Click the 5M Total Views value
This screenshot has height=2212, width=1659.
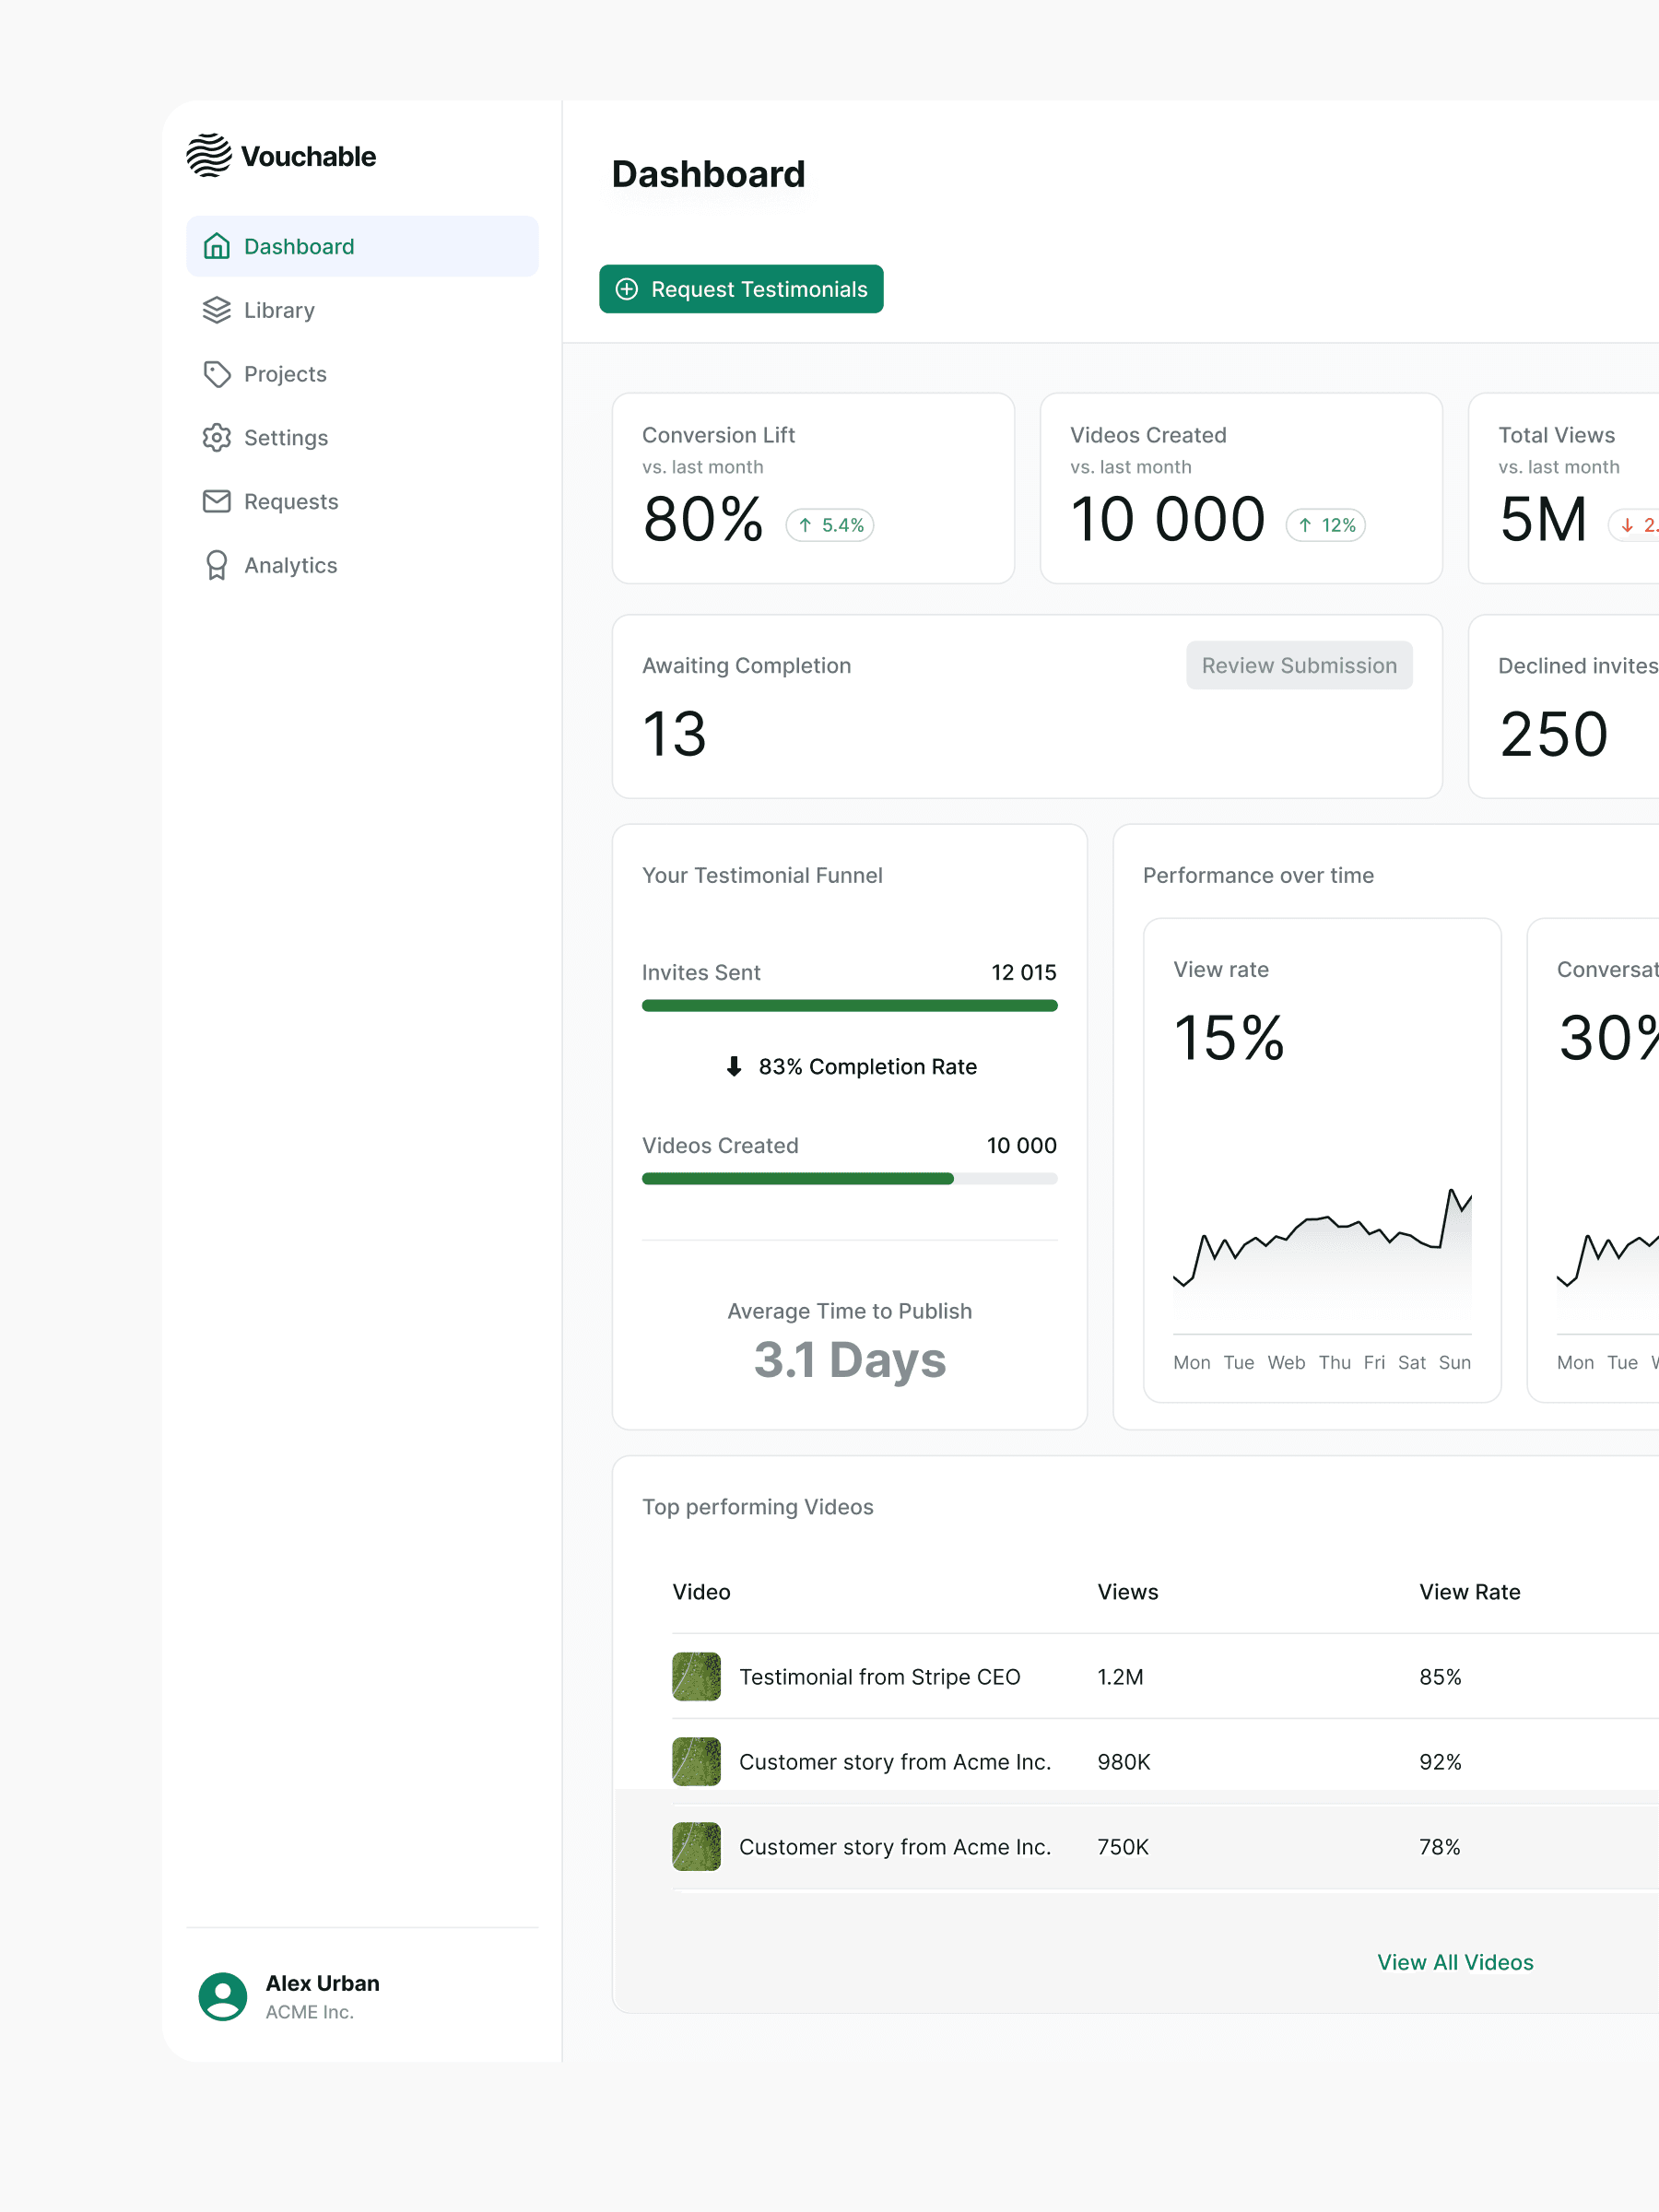pyautogui.click(x=1543, y=520)
